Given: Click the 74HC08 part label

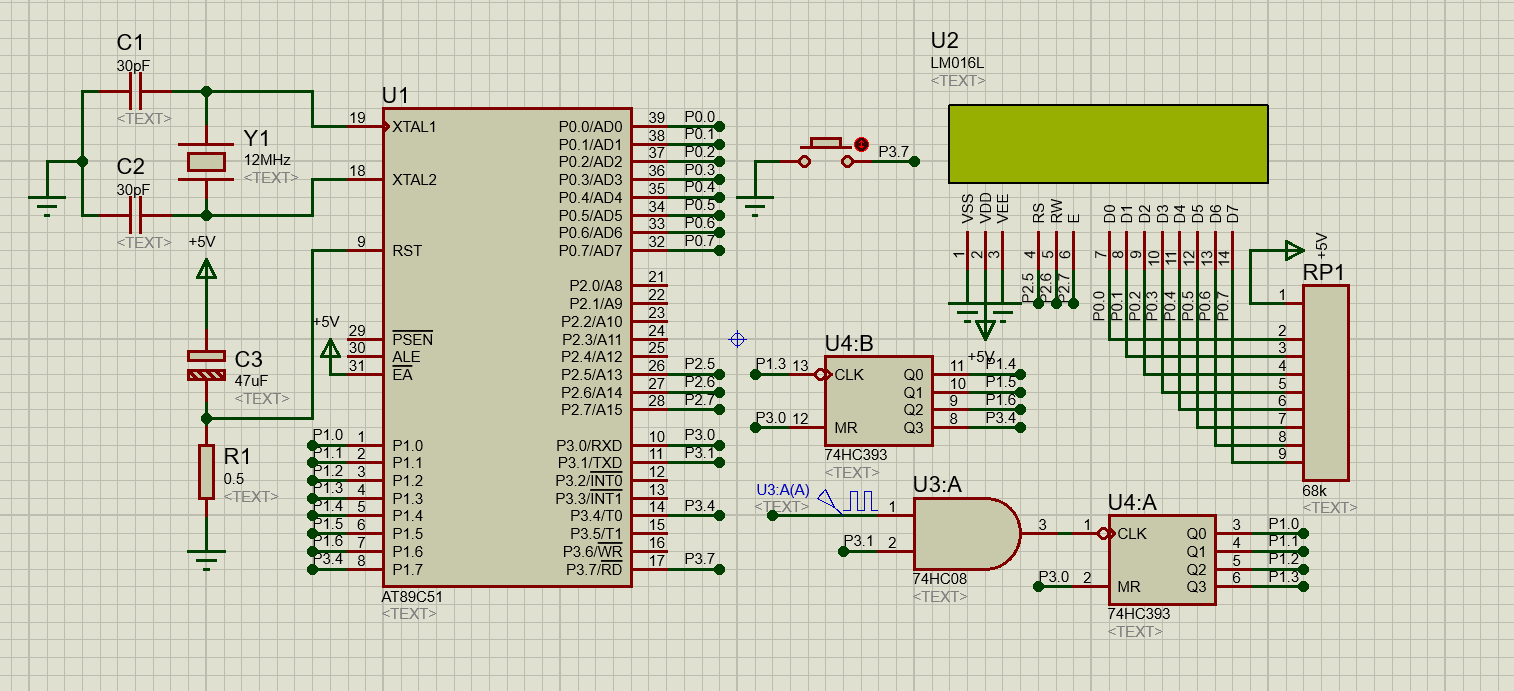Looking at the screenshot, I should [x=940, y=579].
